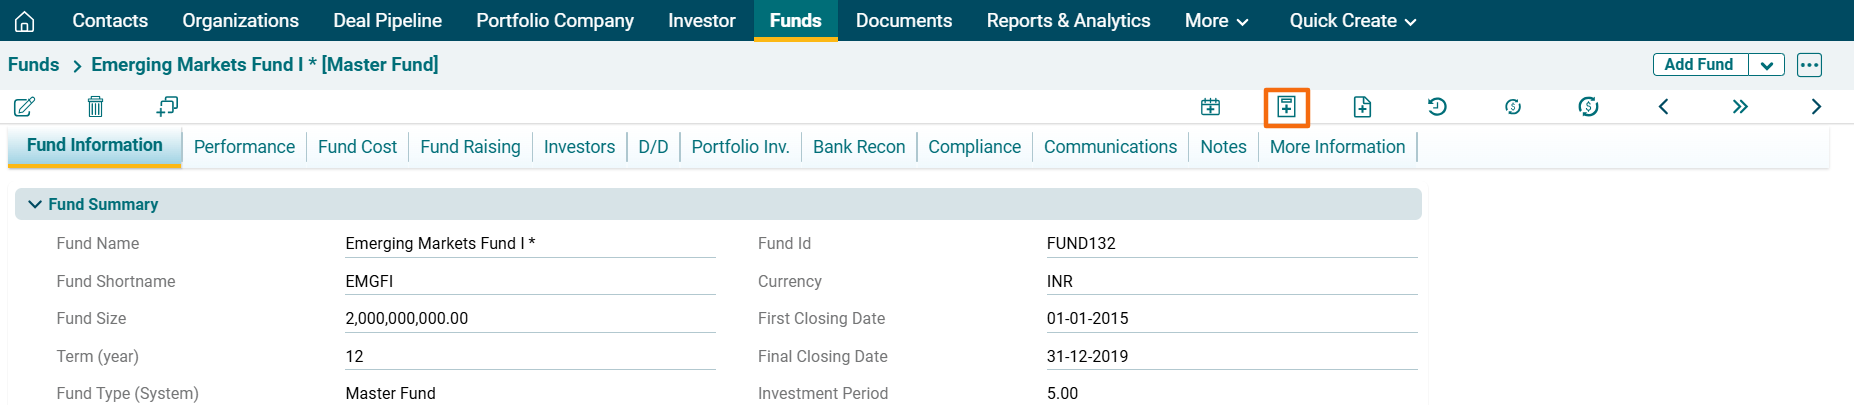
Task: Collapse the Fund Summary section
Action: tap(35, 204)
